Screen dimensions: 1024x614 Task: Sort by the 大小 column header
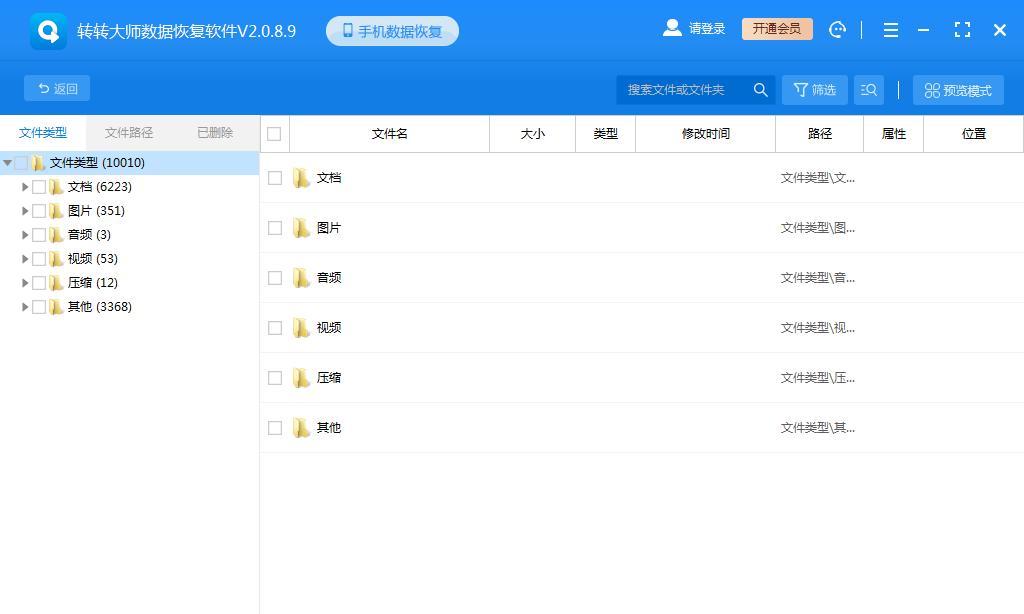(x=532, y=134)
